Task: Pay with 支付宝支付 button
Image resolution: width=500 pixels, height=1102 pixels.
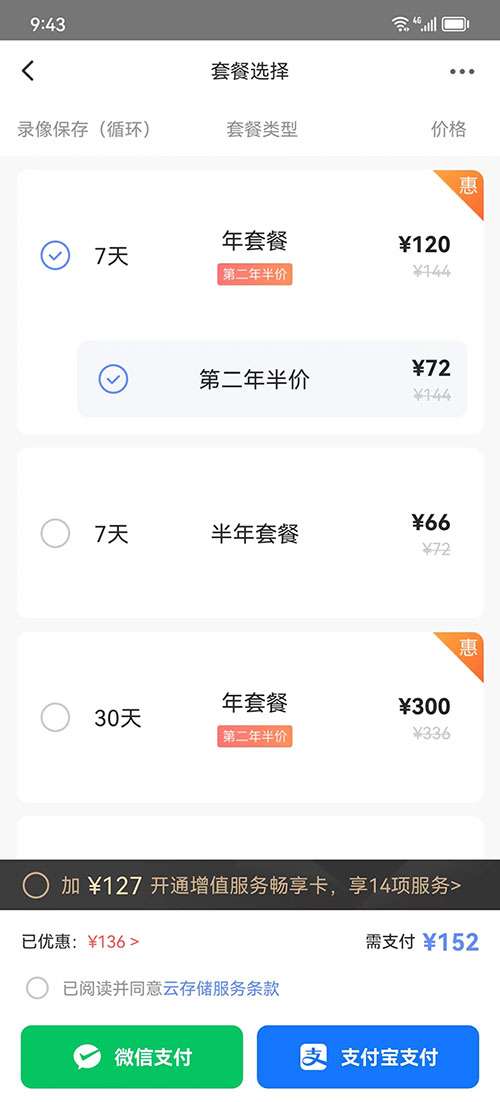Action: (368, 1056)
